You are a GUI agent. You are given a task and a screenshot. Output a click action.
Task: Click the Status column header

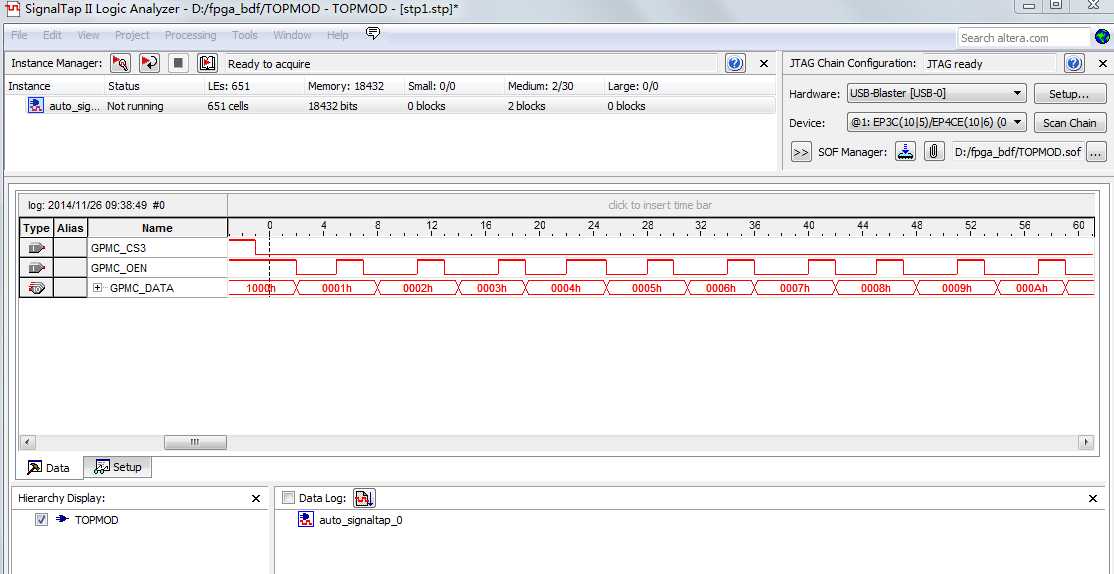[x=124, y=86]
